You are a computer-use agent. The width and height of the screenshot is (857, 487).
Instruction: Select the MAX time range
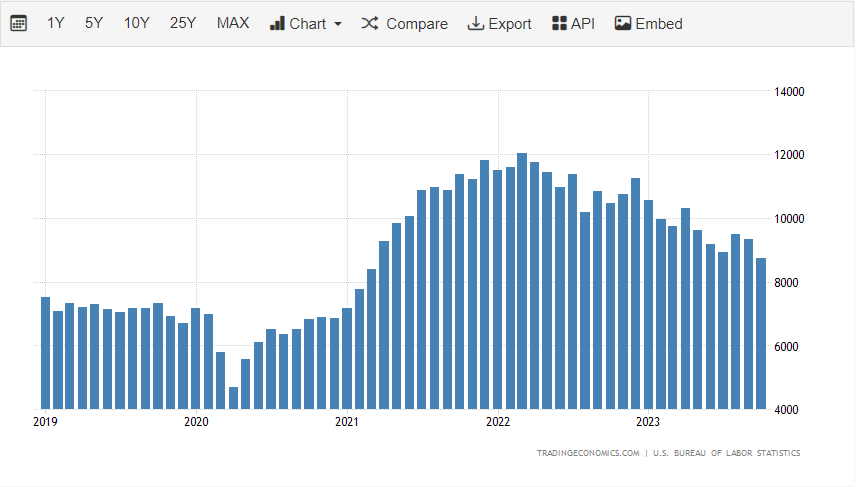click(233, 23)
